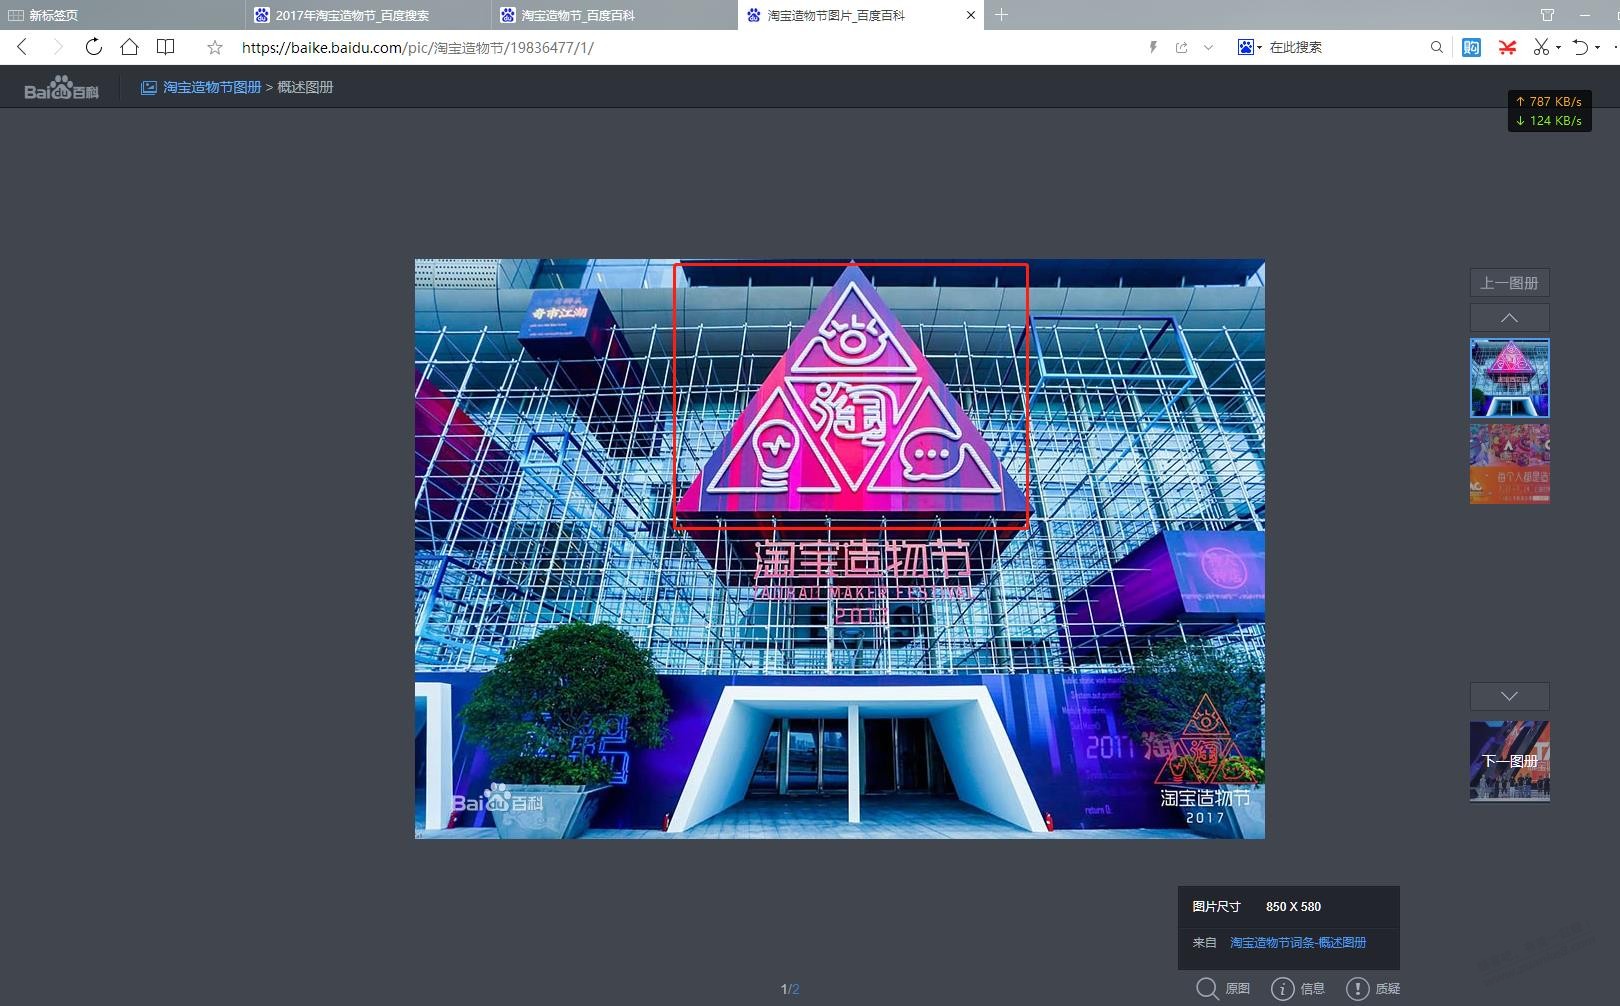Screen dimensions: 1620x1006
Task: Activate the scissors screenshot tool
Action: 1541,47
